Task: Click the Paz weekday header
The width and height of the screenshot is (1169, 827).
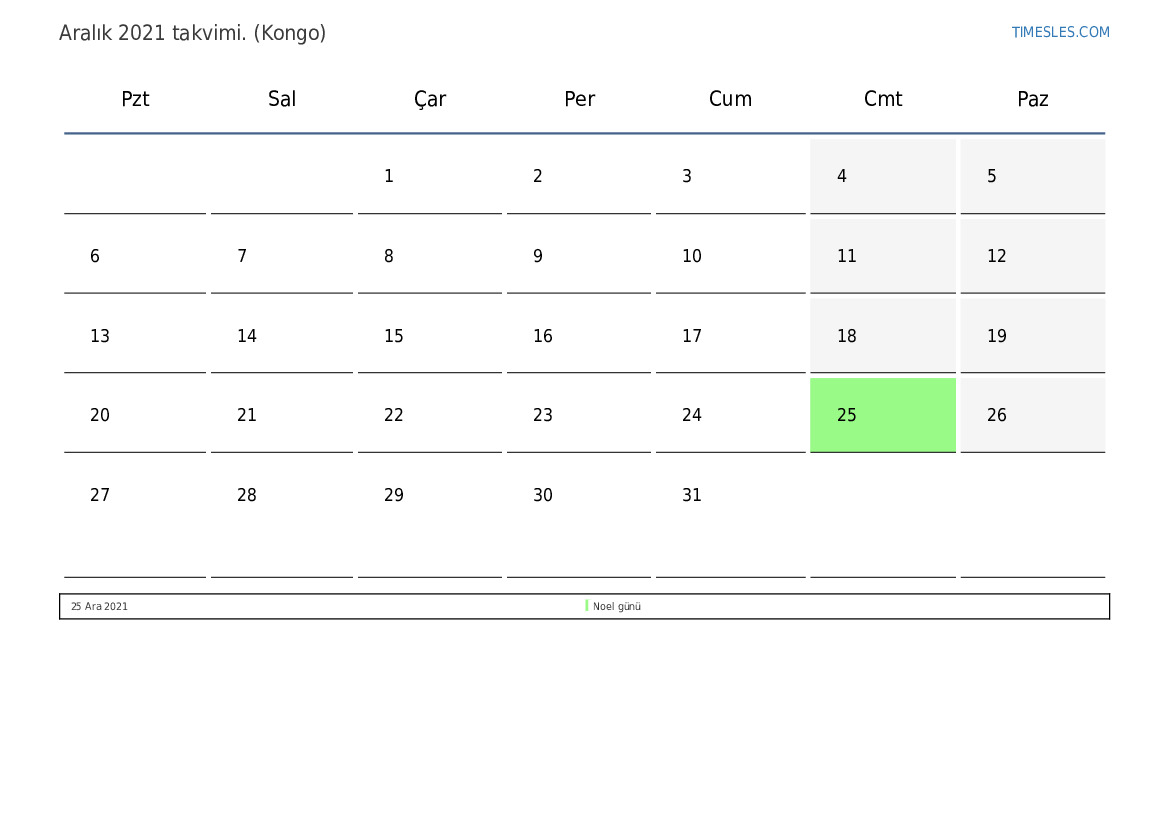Action: coord(1033,99)
